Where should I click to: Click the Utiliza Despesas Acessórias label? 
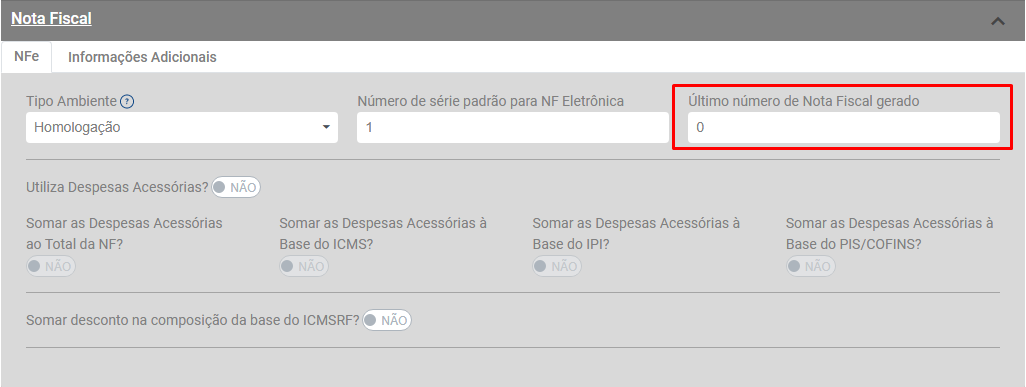coord(117,187)
